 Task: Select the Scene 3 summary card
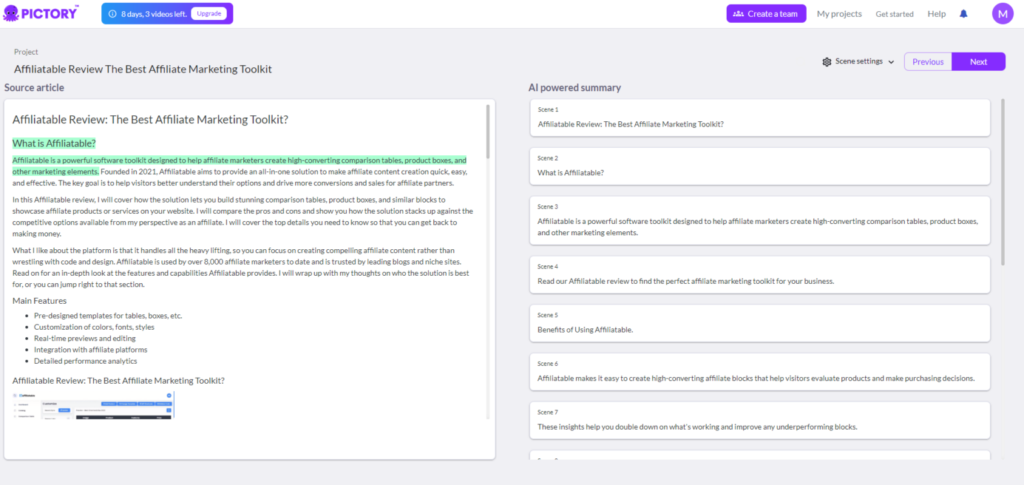[x=760, y=221]
